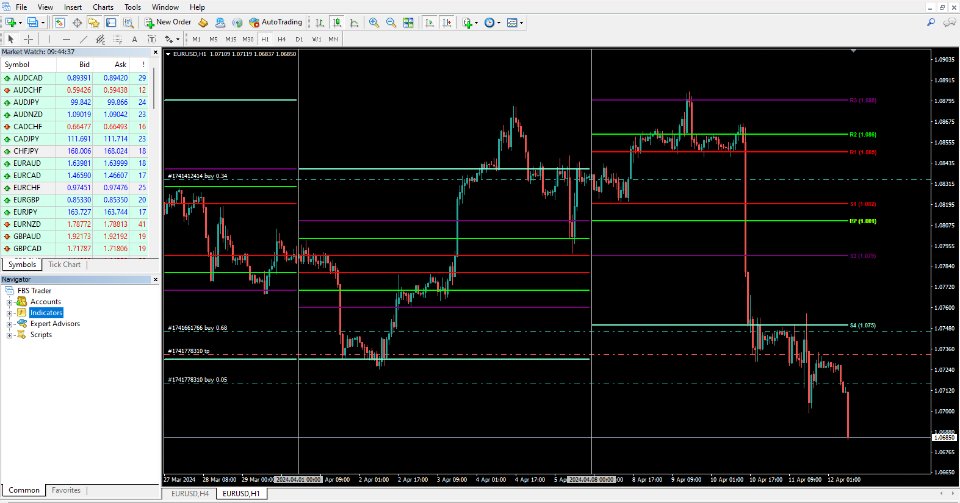Select the Crosshair tool

28,39
